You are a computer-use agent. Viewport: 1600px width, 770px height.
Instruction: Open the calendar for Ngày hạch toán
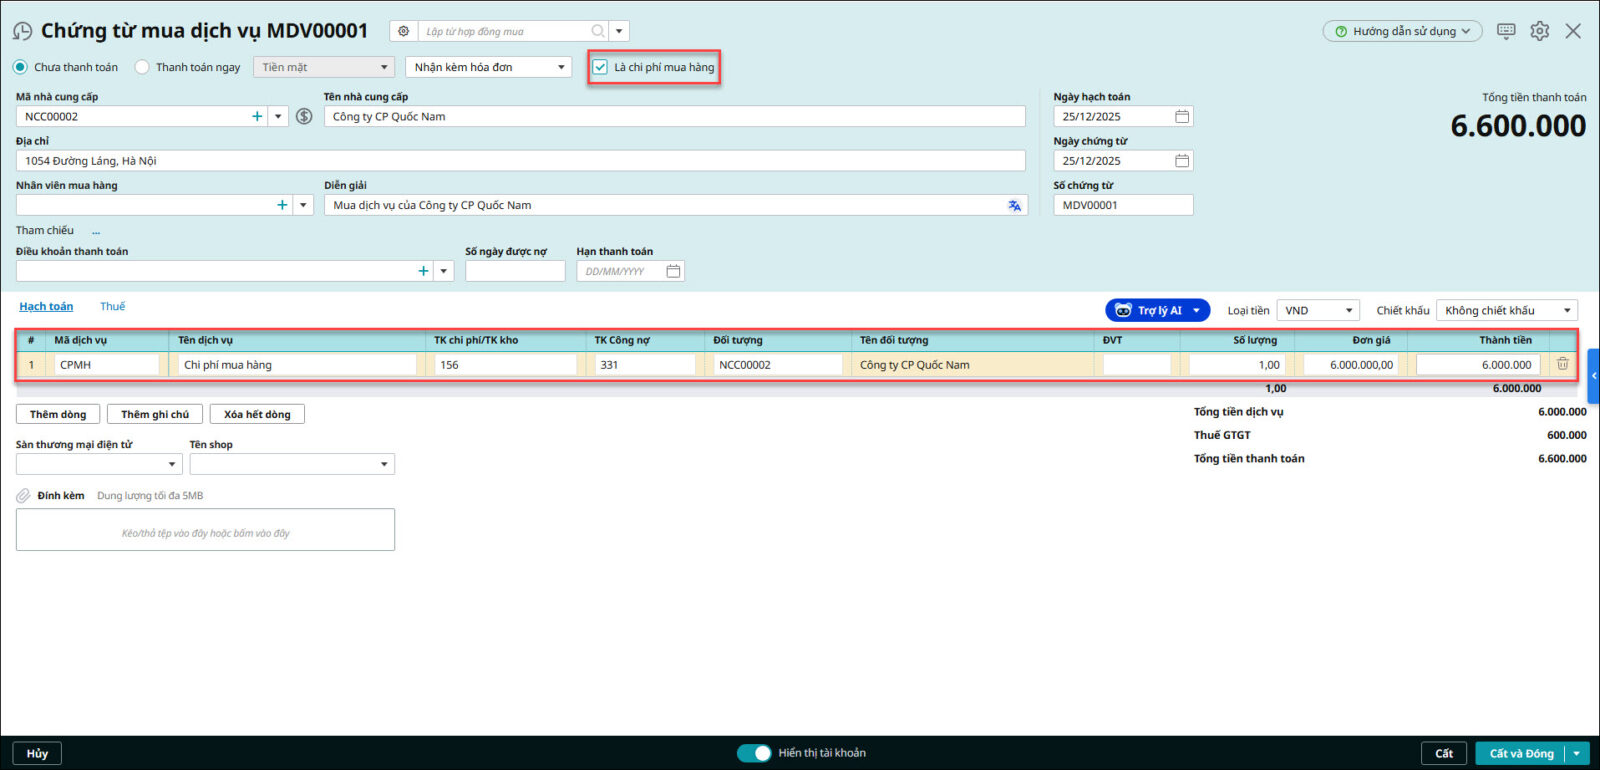click(x=1182, y=117)
